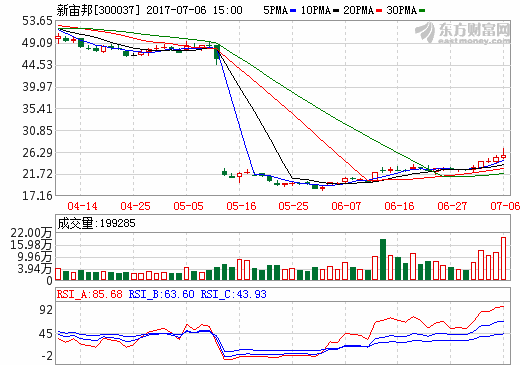The image size is (520, 365).
Task: Click the 成交量:199285 volume label
Action: pos(97,223)
